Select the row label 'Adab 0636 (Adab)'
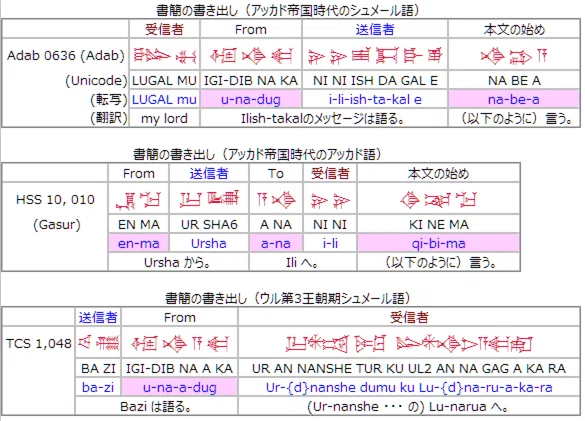This screenshot has width=585, height=421. click(x=66, y=55)
